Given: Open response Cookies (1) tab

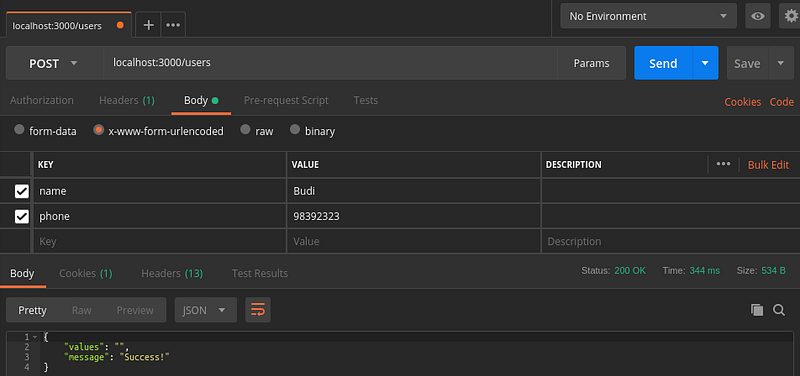Looking at the screenshot, I should pyautogui.click(x=86, y=273).
